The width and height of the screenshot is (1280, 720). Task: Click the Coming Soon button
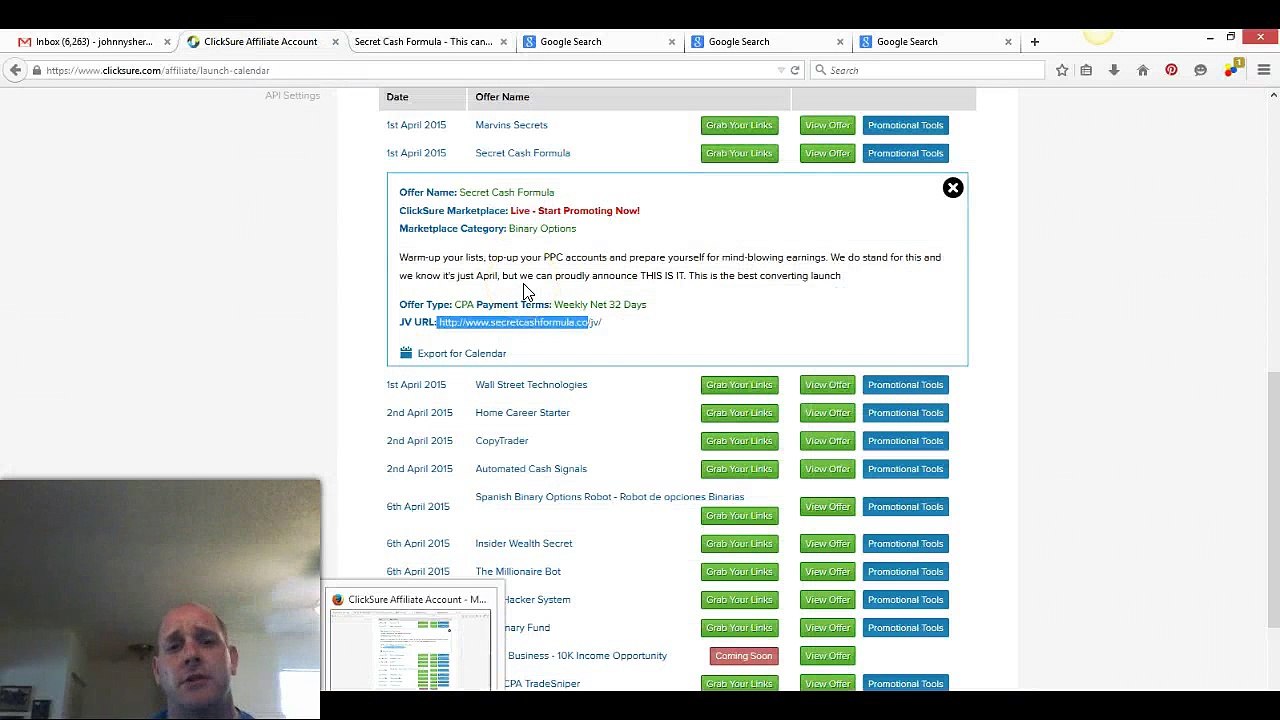(x=743, y=655)
